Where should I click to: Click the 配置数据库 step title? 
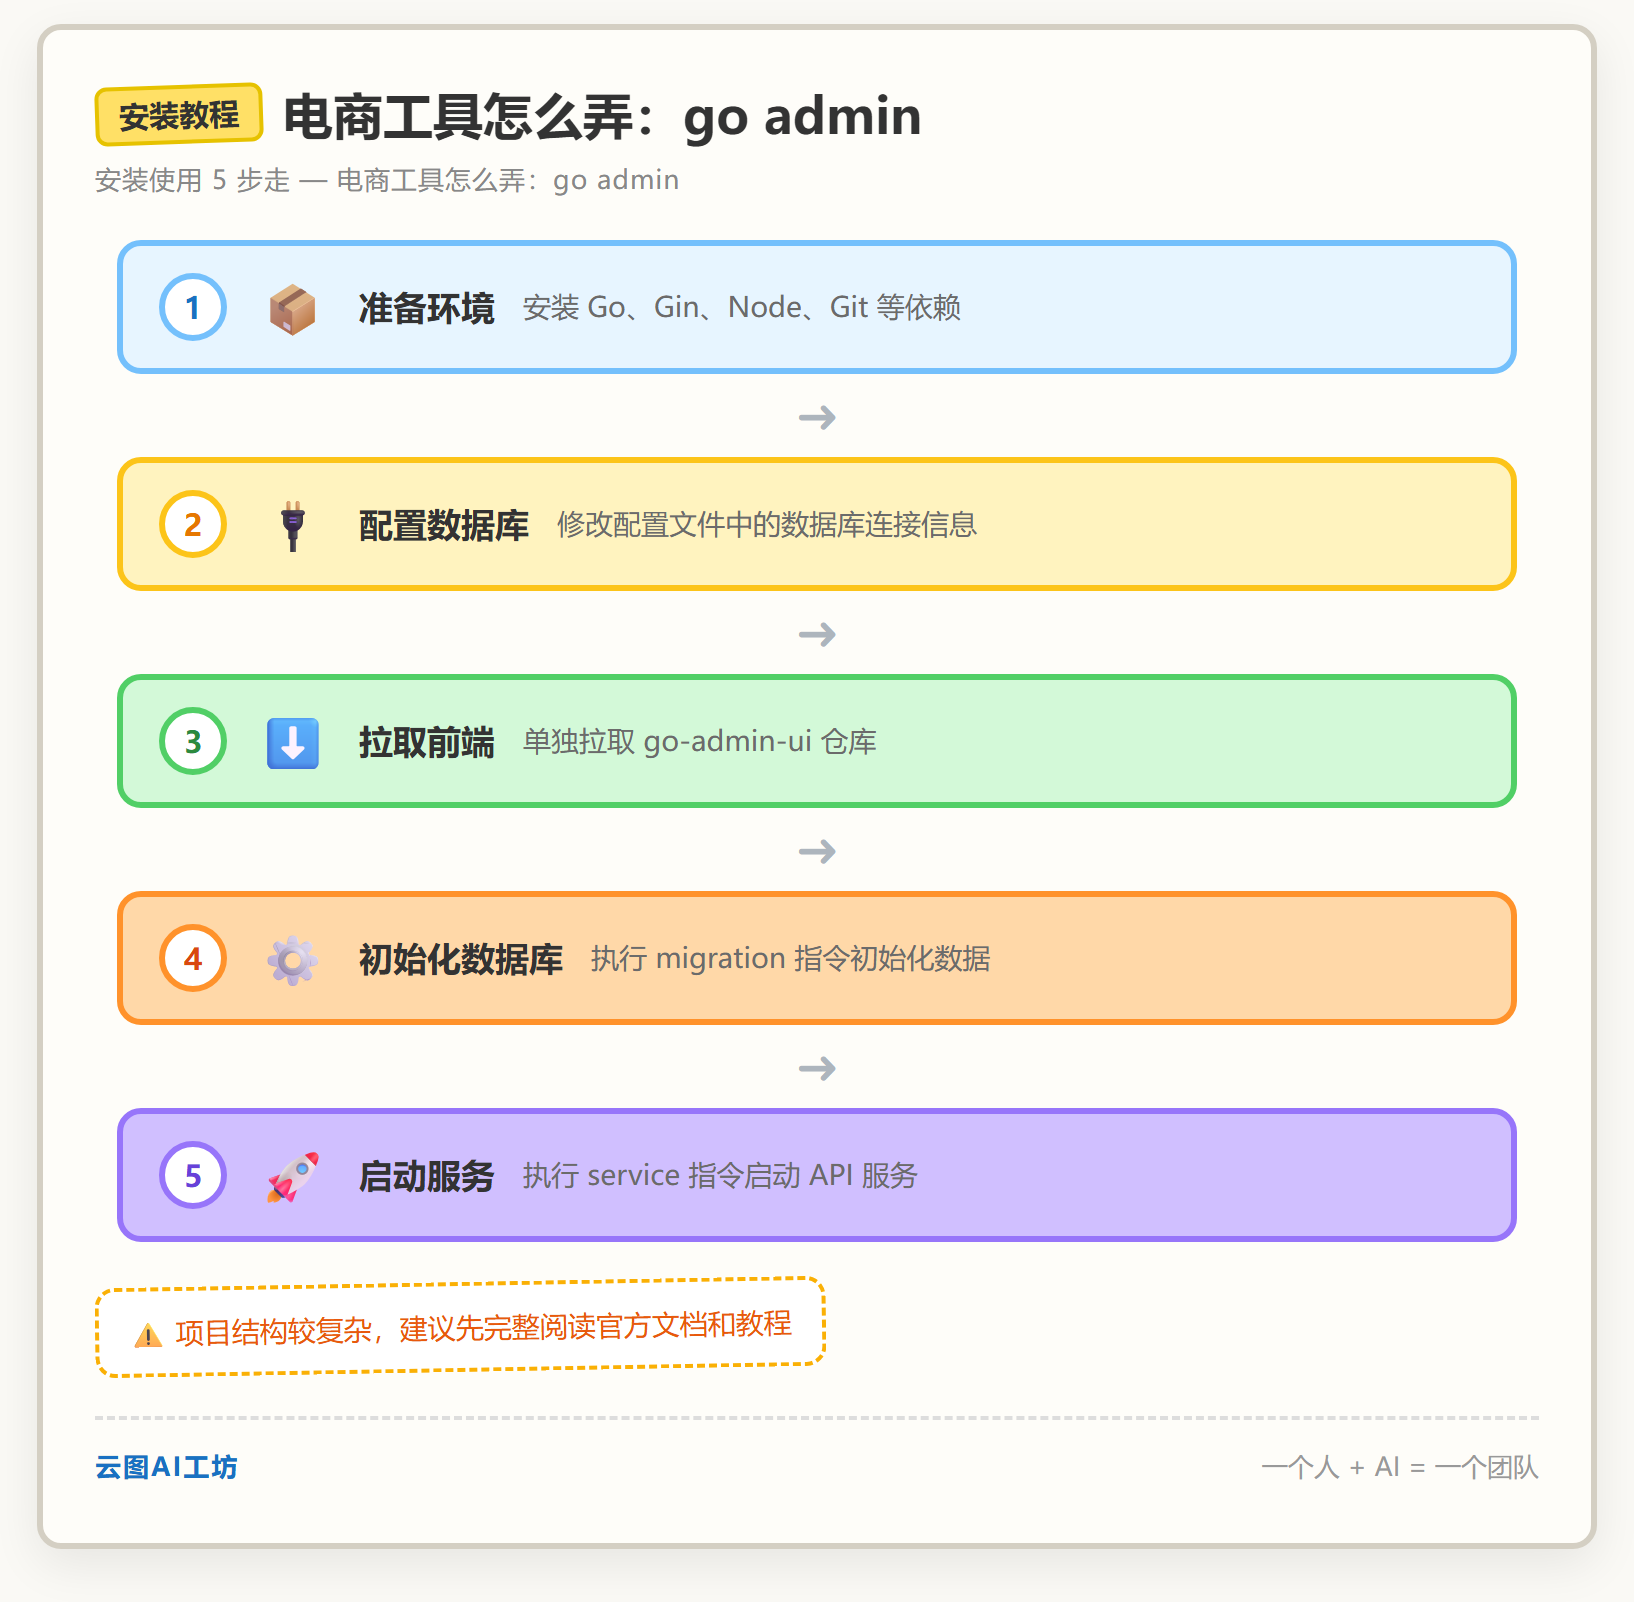pos(444,525)
